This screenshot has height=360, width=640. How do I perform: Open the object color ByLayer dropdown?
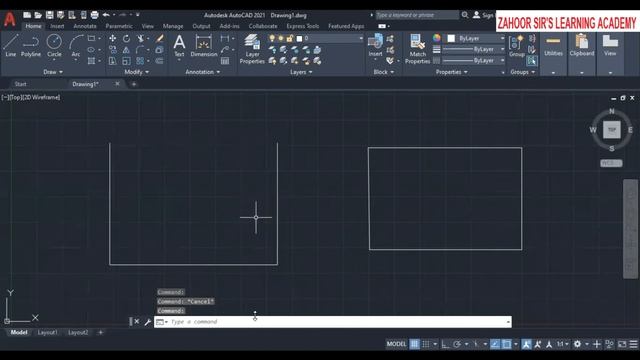click(x=476, y=38)
